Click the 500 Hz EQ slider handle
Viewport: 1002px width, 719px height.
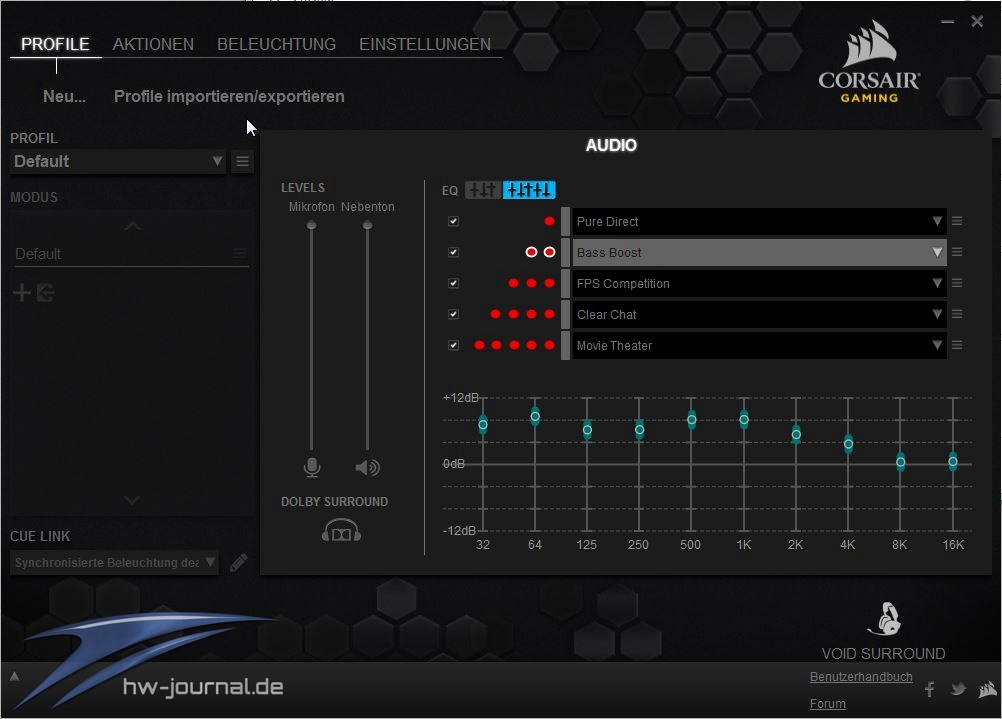[692, 420]
